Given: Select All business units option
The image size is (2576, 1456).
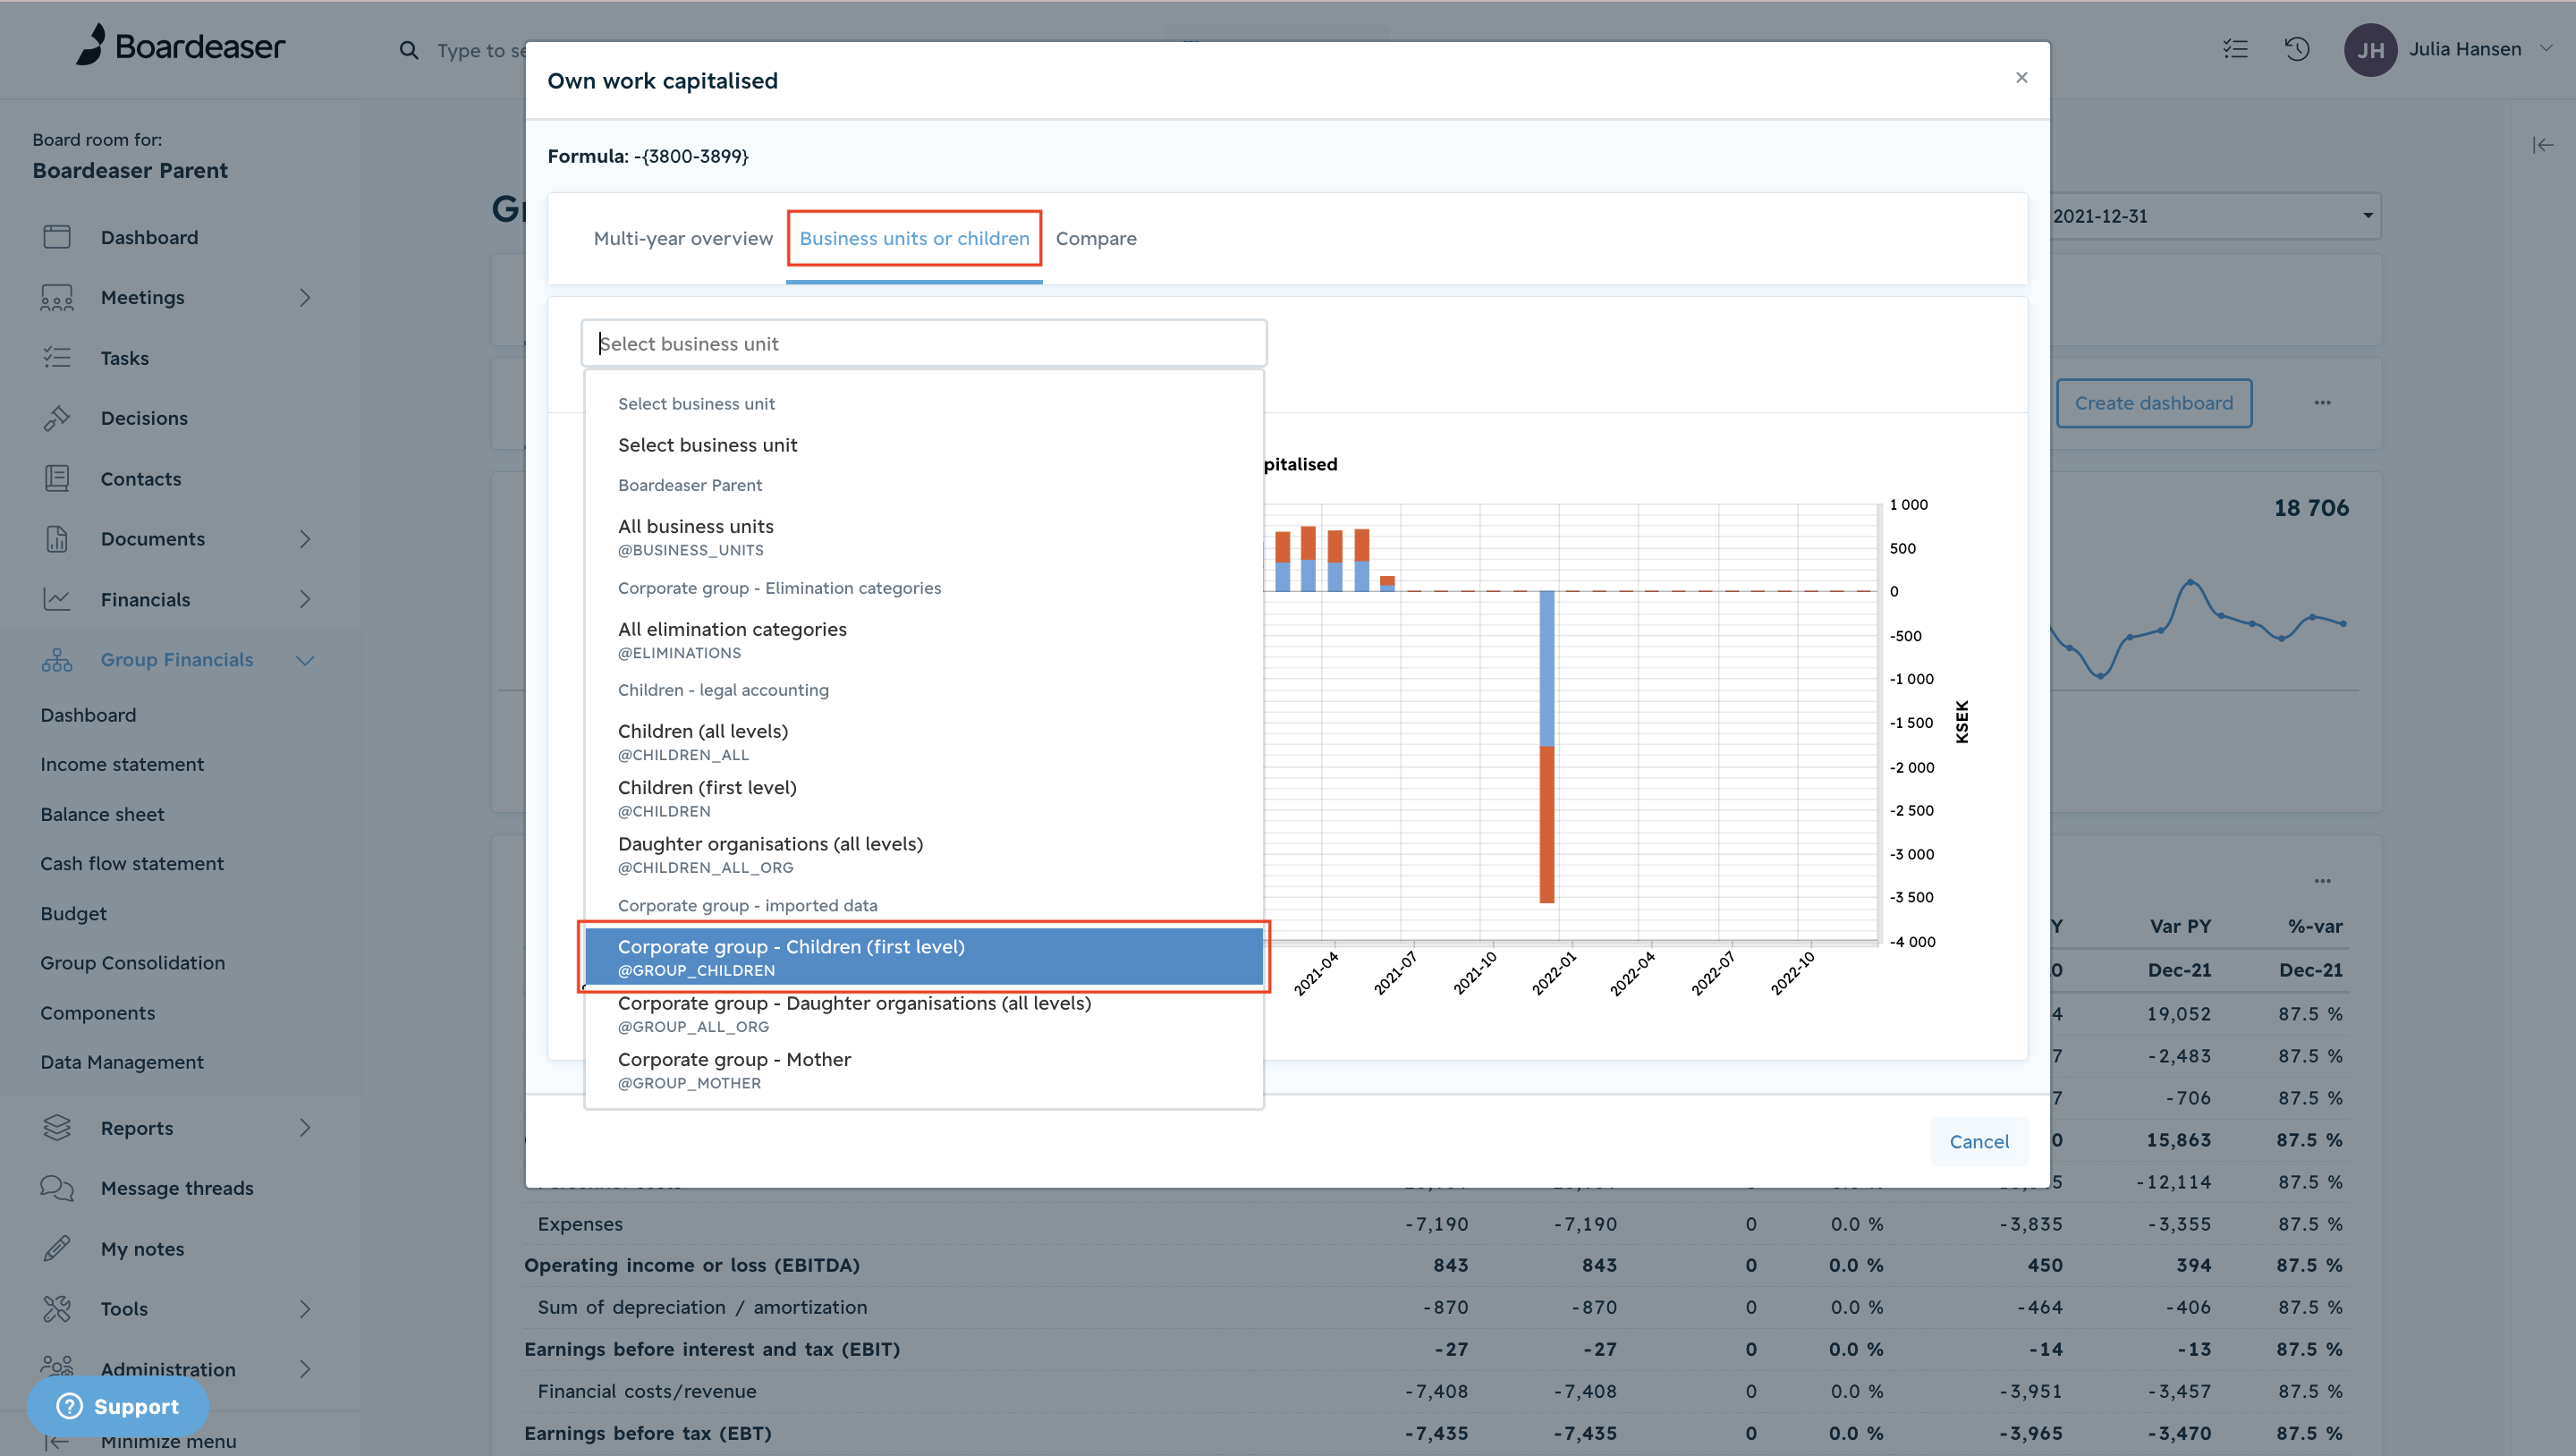Looking at the screenshot, I should coord(924,537).
